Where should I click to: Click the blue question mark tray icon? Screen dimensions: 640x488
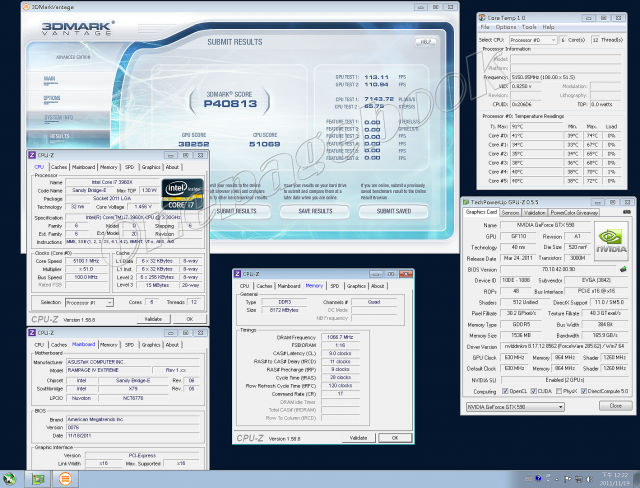(538, 478)
